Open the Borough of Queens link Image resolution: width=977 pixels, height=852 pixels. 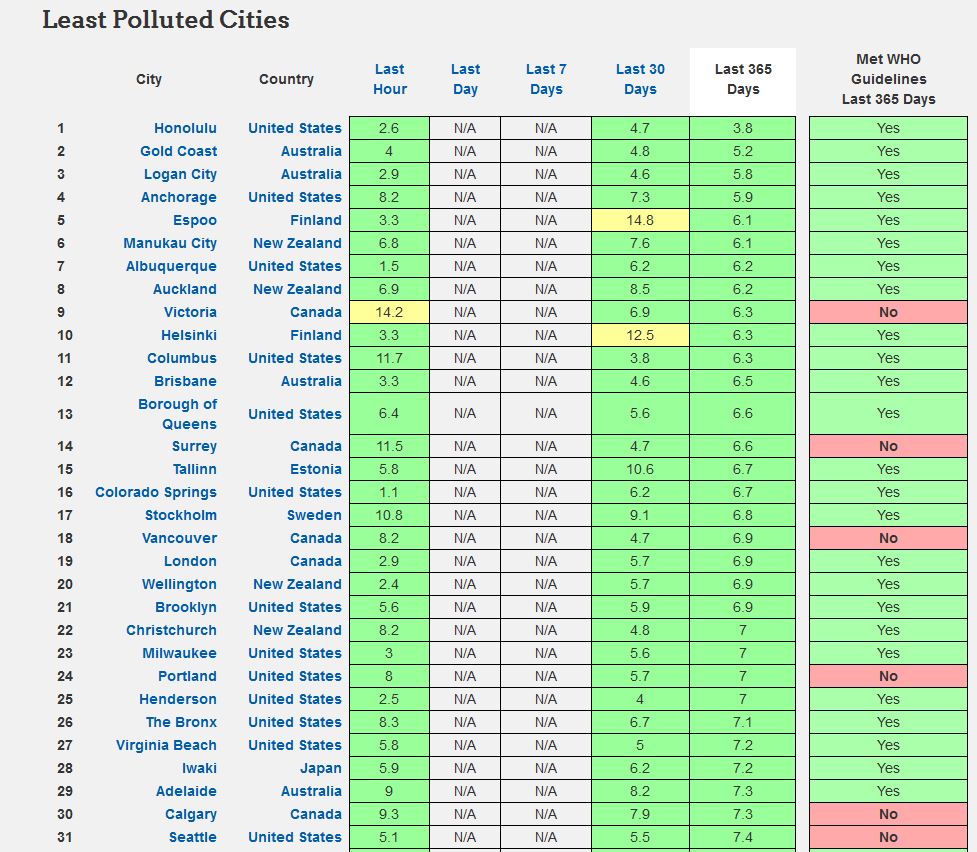pyautogui.click(x=177, y=414)
